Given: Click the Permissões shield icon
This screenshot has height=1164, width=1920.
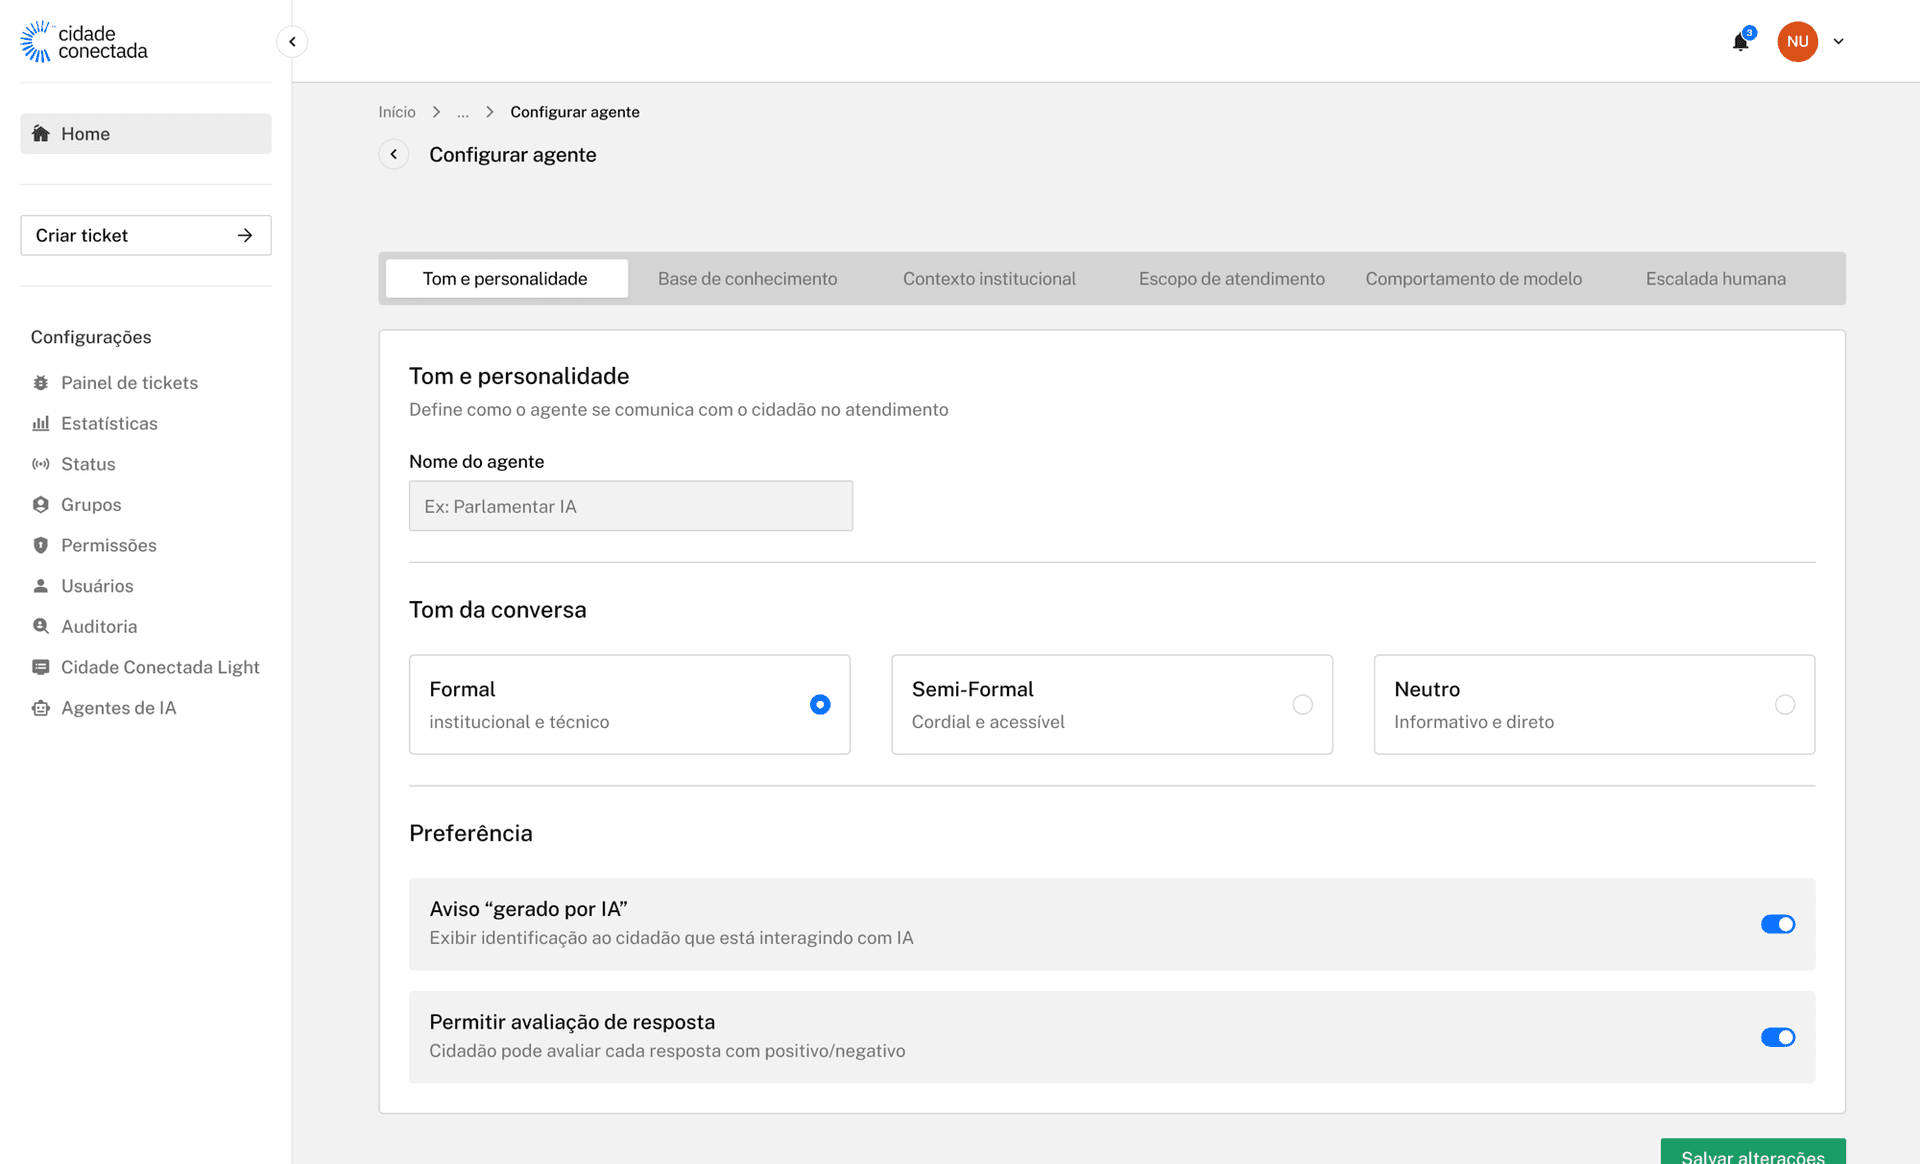Looking at the screenshot, I should (x=41, y=546).
